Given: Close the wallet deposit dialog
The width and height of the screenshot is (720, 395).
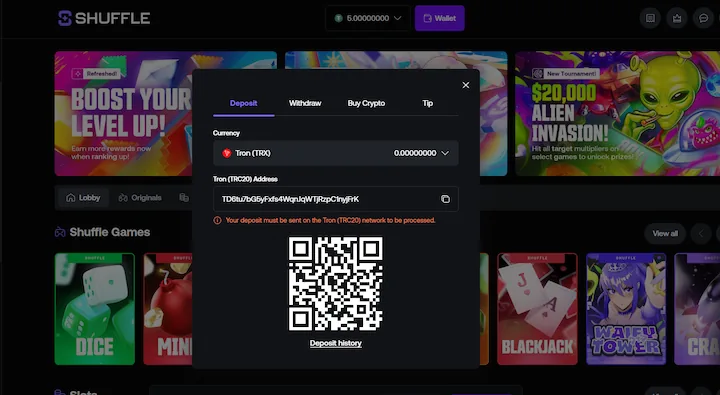Looking at the screenshot, I should click(x=466, y=85).
